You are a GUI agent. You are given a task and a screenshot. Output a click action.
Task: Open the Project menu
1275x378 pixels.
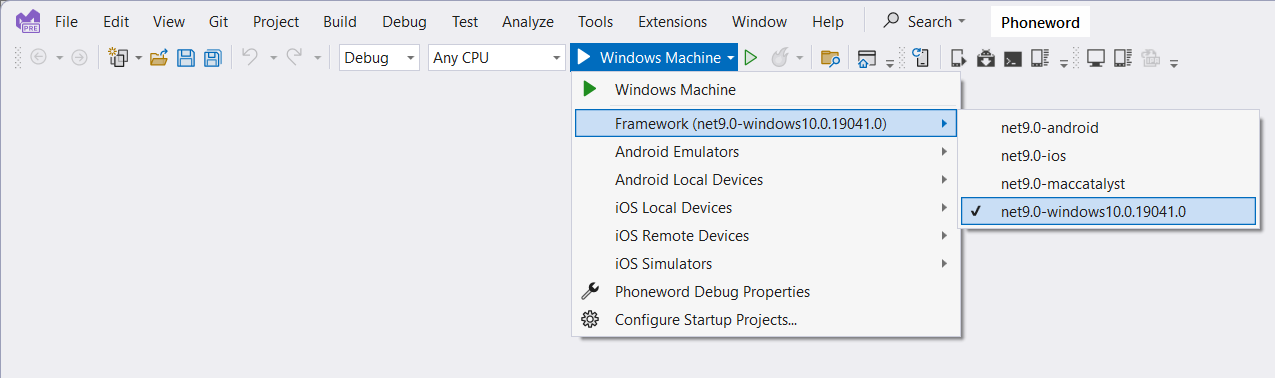[276, 21]
